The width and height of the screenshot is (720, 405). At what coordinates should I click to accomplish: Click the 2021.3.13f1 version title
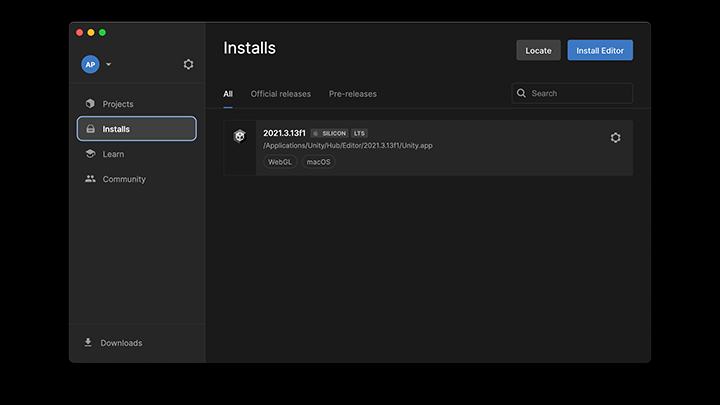[284, 133]
